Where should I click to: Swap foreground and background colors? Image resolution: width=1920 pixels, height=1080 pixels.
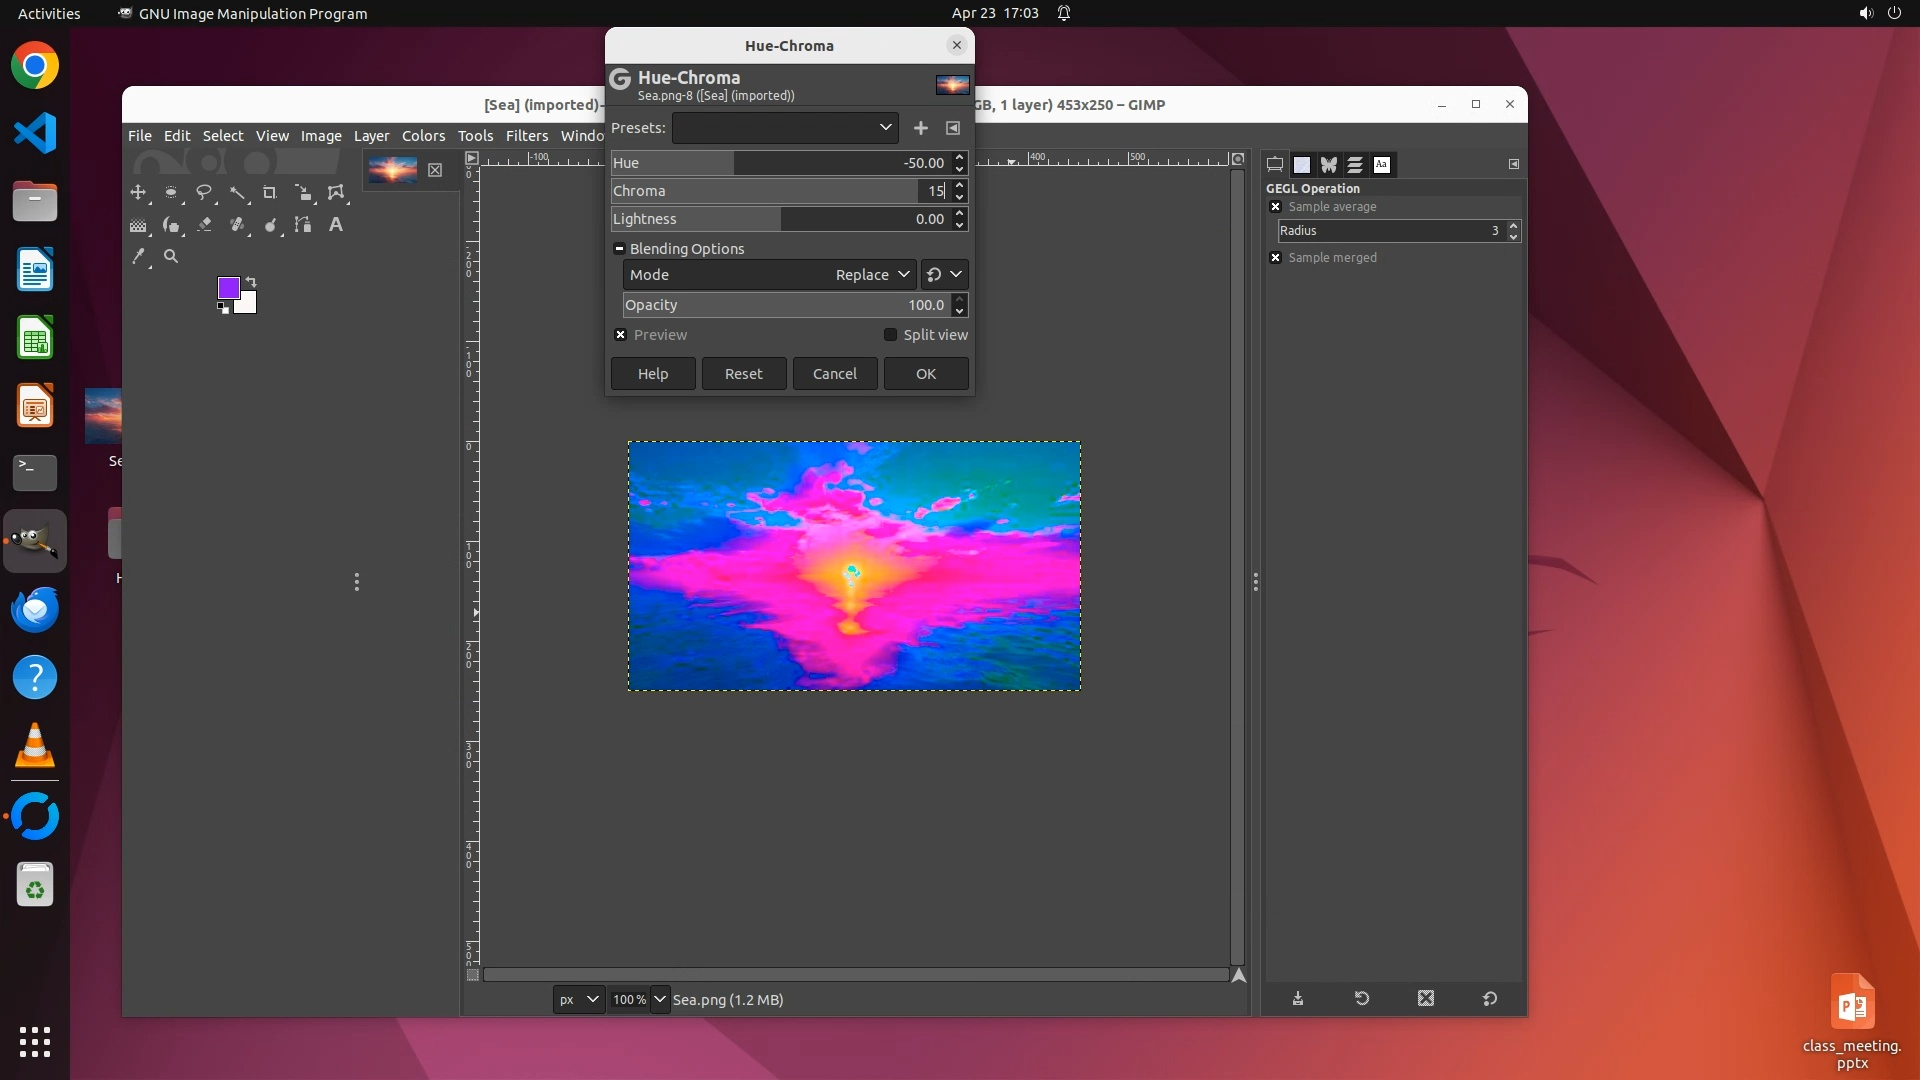pos(251,282)
